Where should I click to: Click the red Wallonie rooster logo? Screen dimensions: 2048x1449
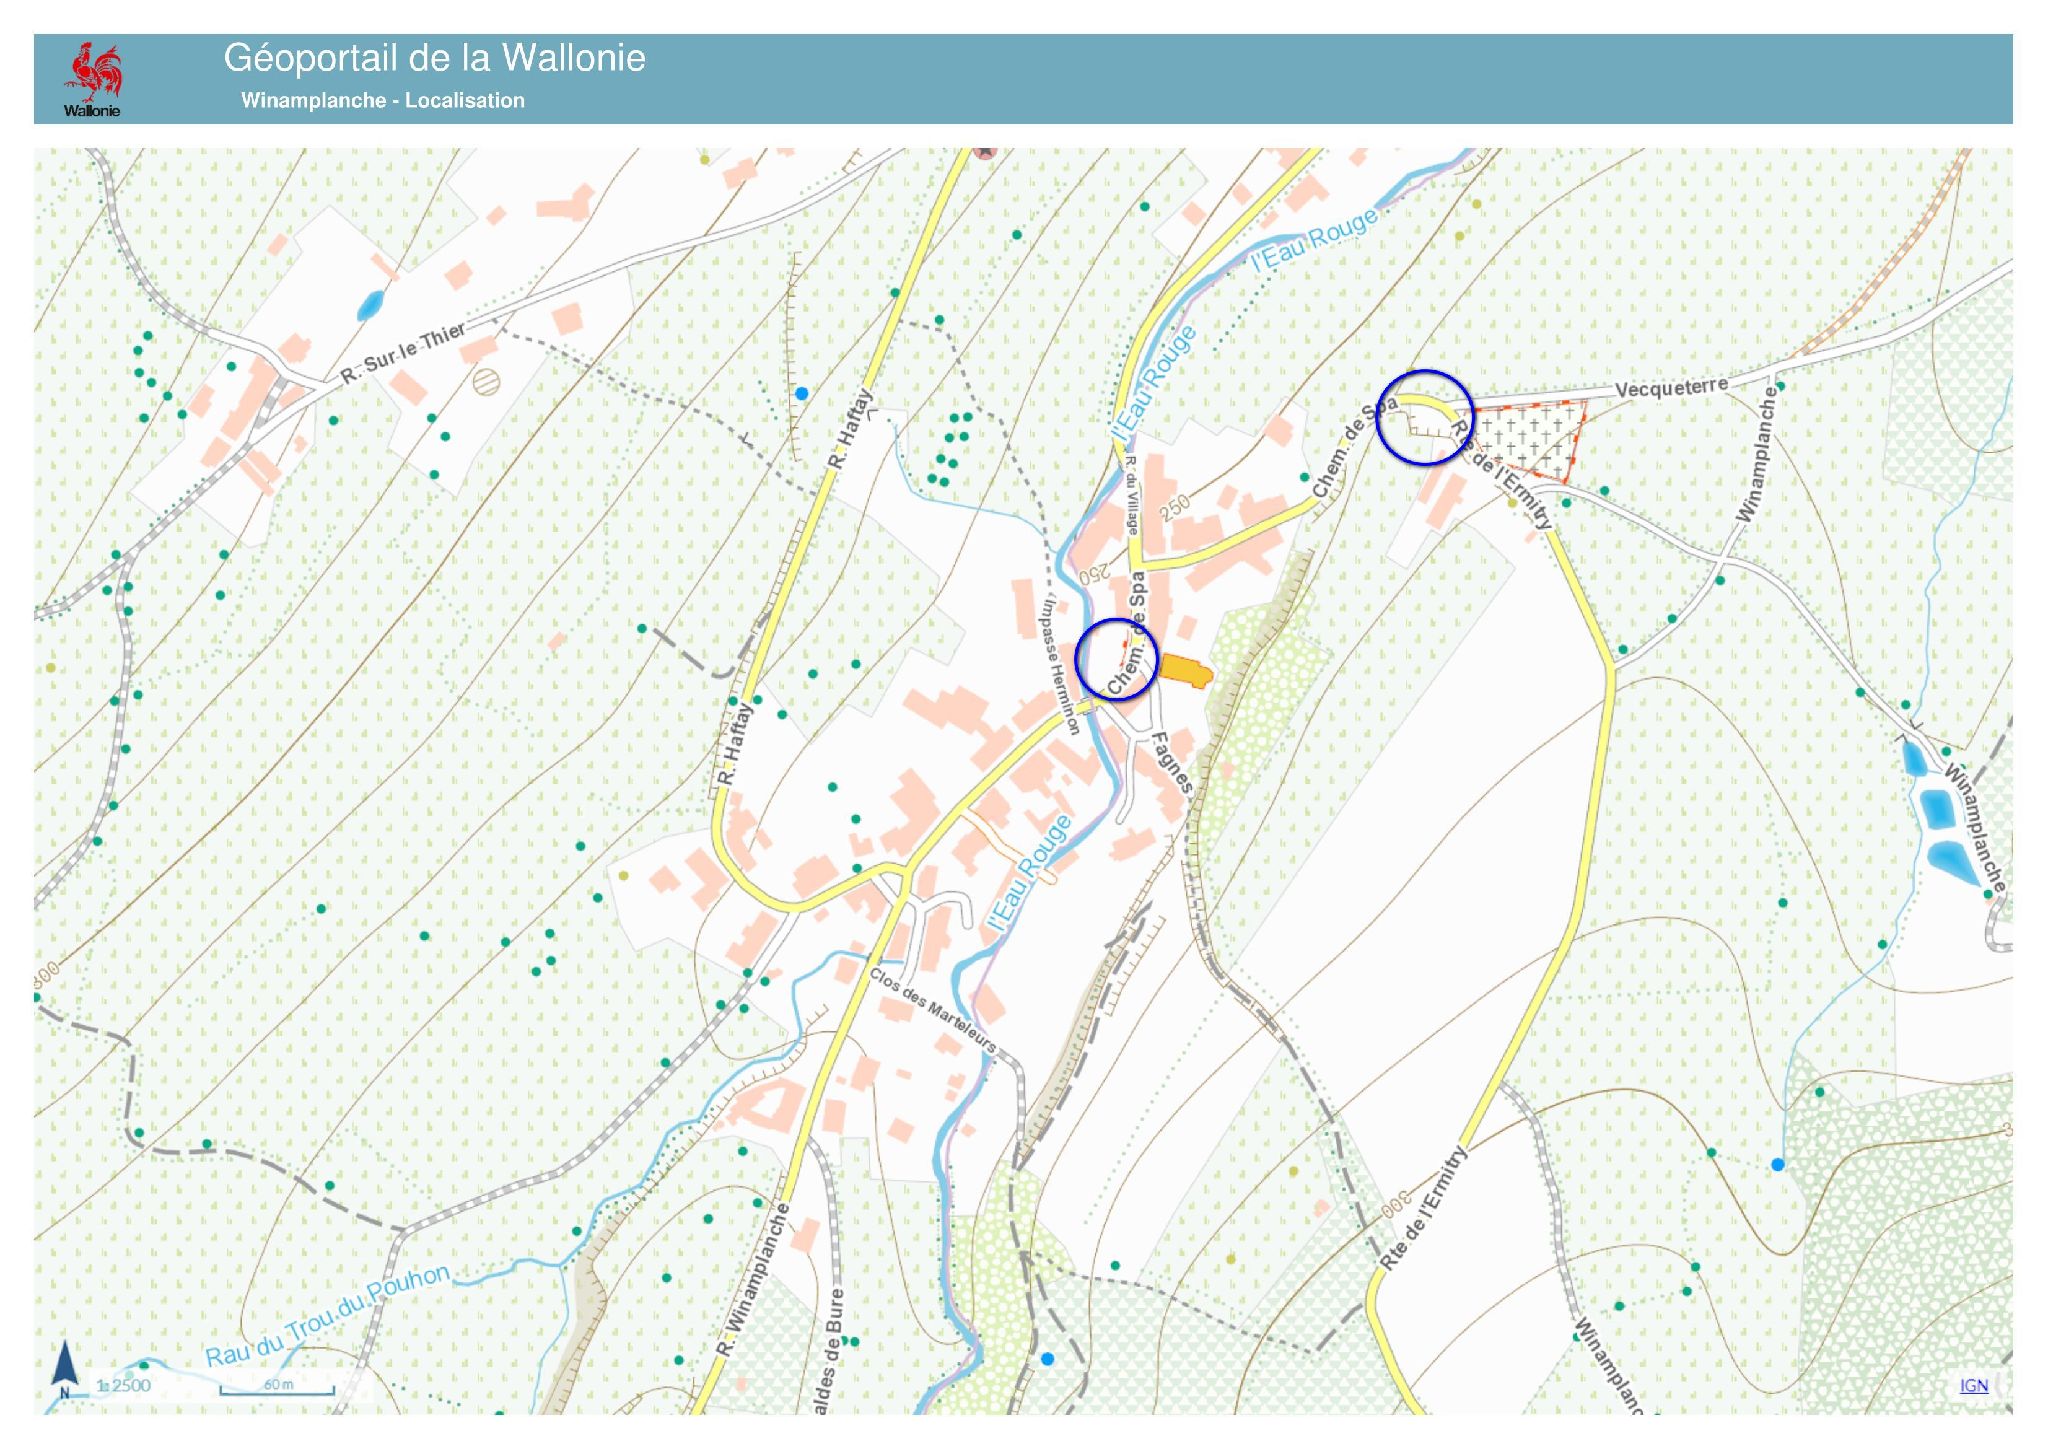(93, 72)
